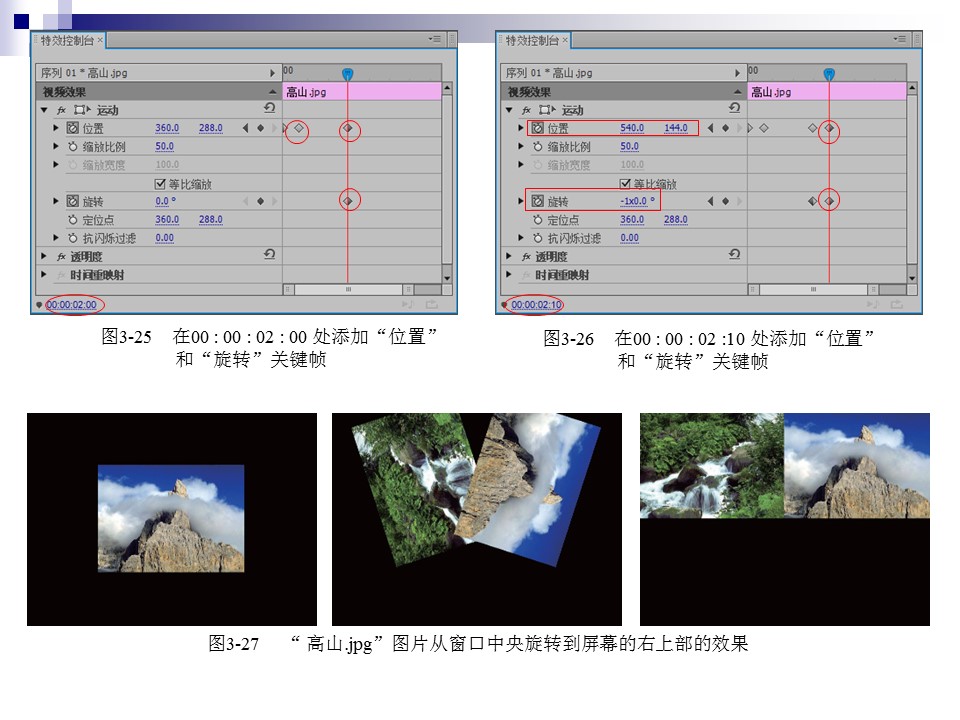Toggle the fx icon beside 运动 in Fig 3-25 panel
Image resolution: width=960 pixels, height=720 pixels.
tap(61, 110)
